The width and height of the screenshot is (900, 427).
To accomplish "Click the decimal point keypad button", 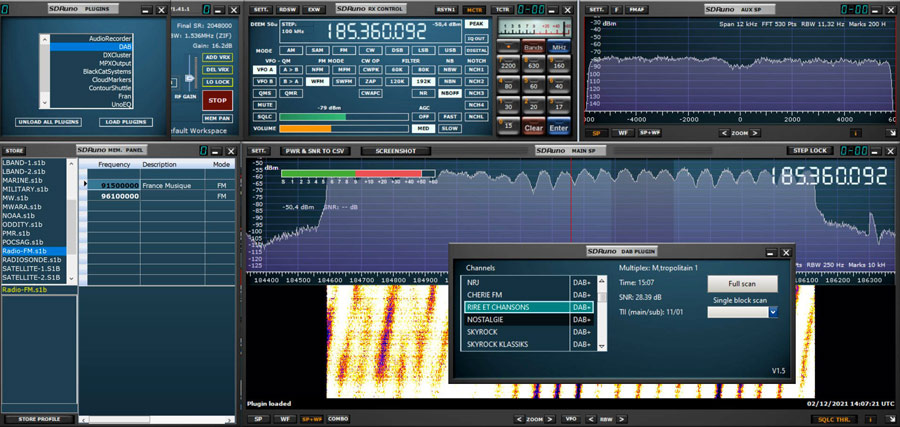I will coord(507,47).
